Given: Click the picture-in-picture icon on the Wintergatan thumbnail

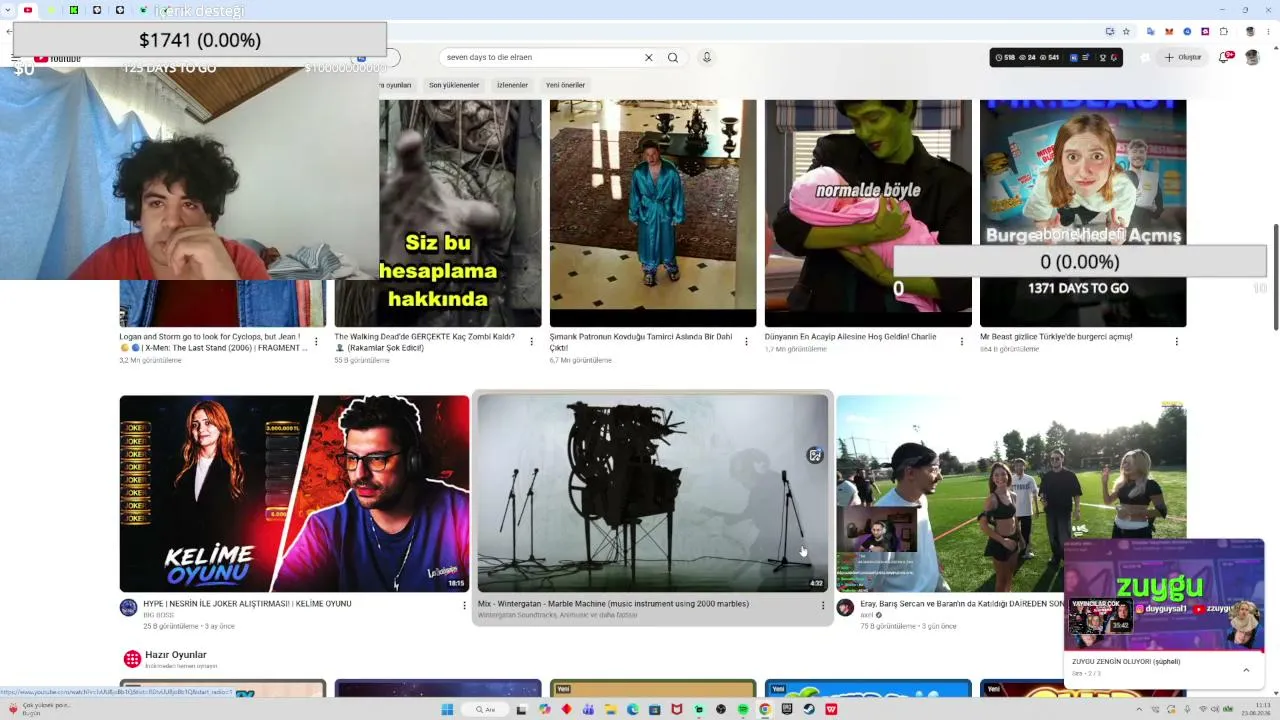Looking at the screenshot, I should [x=815, y=455].
